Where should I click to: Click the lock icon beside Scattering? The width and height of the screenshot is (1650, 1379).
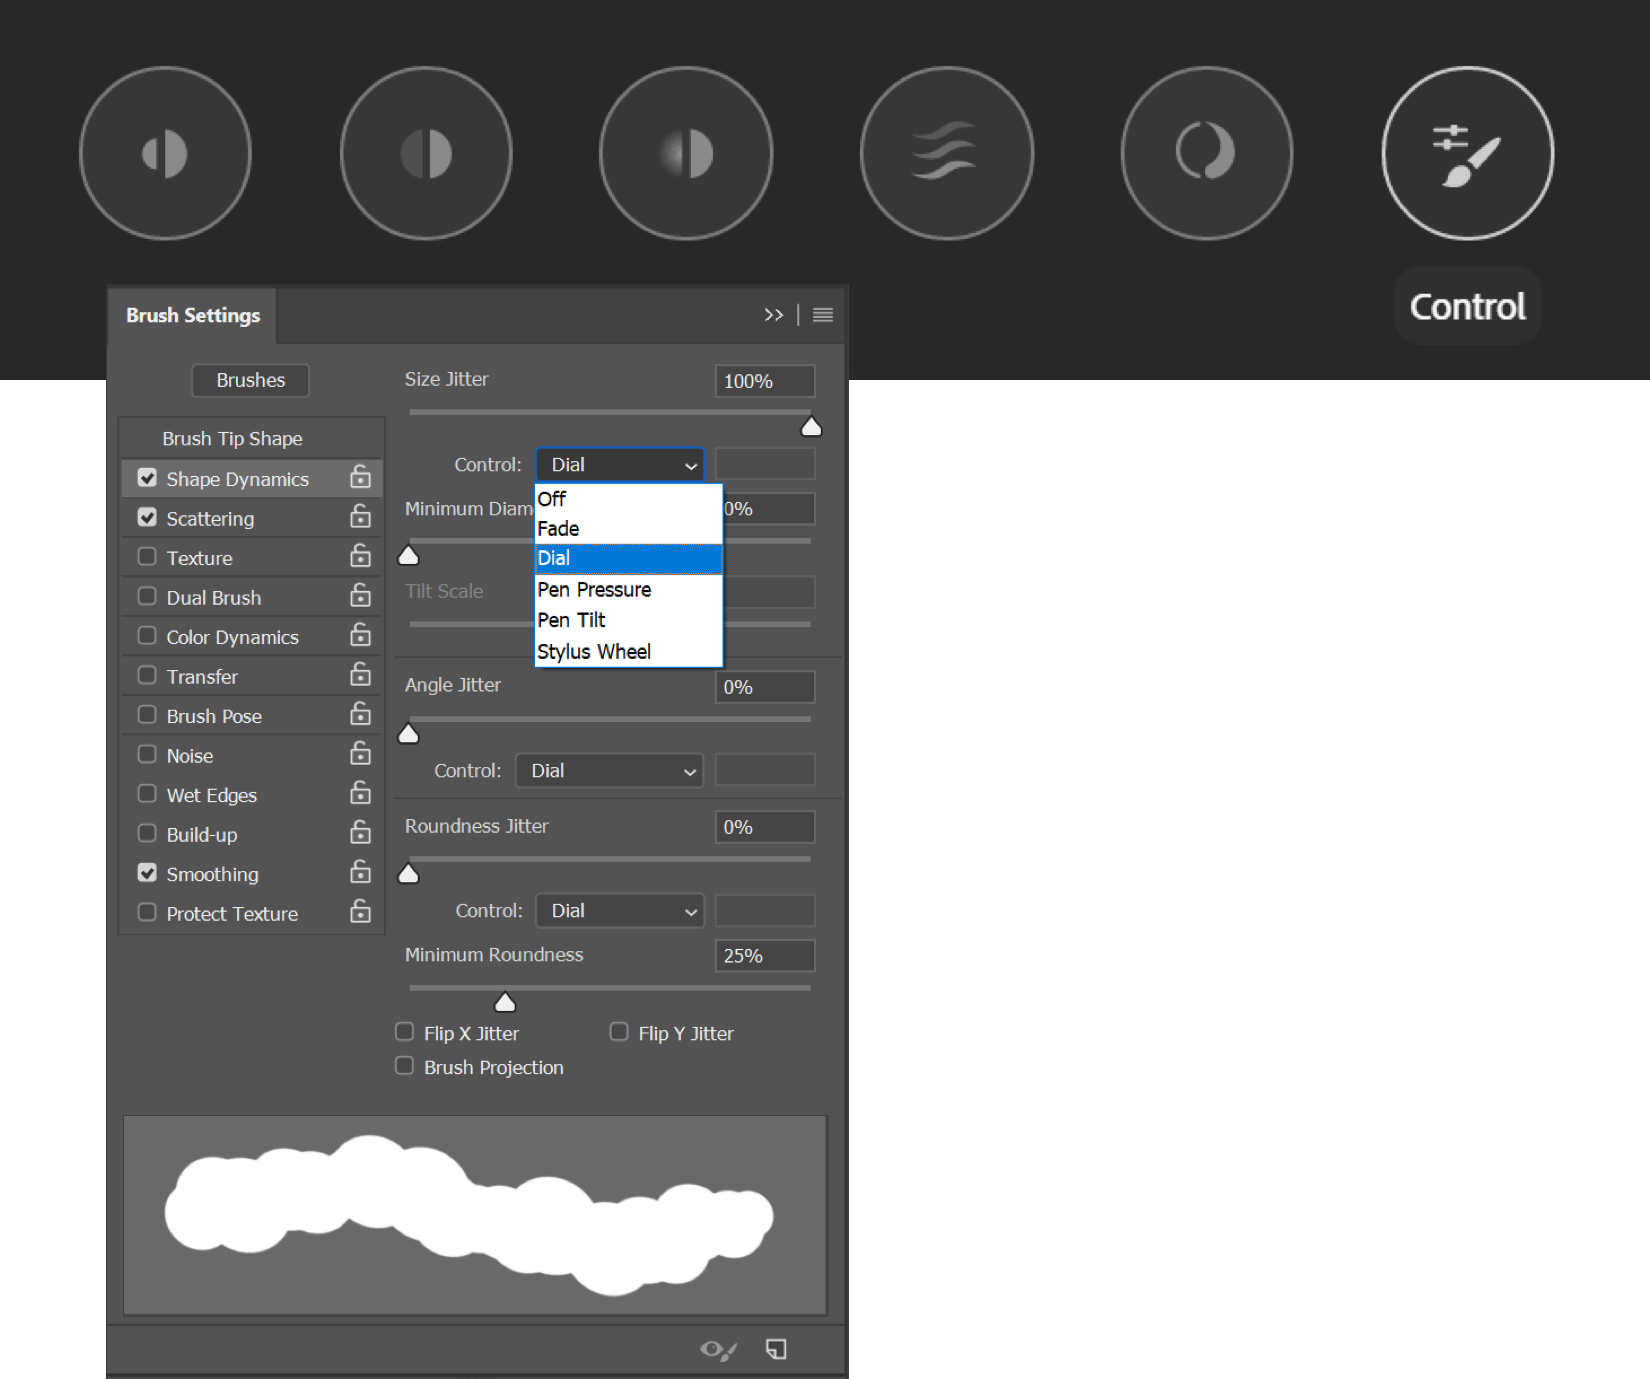360,517
